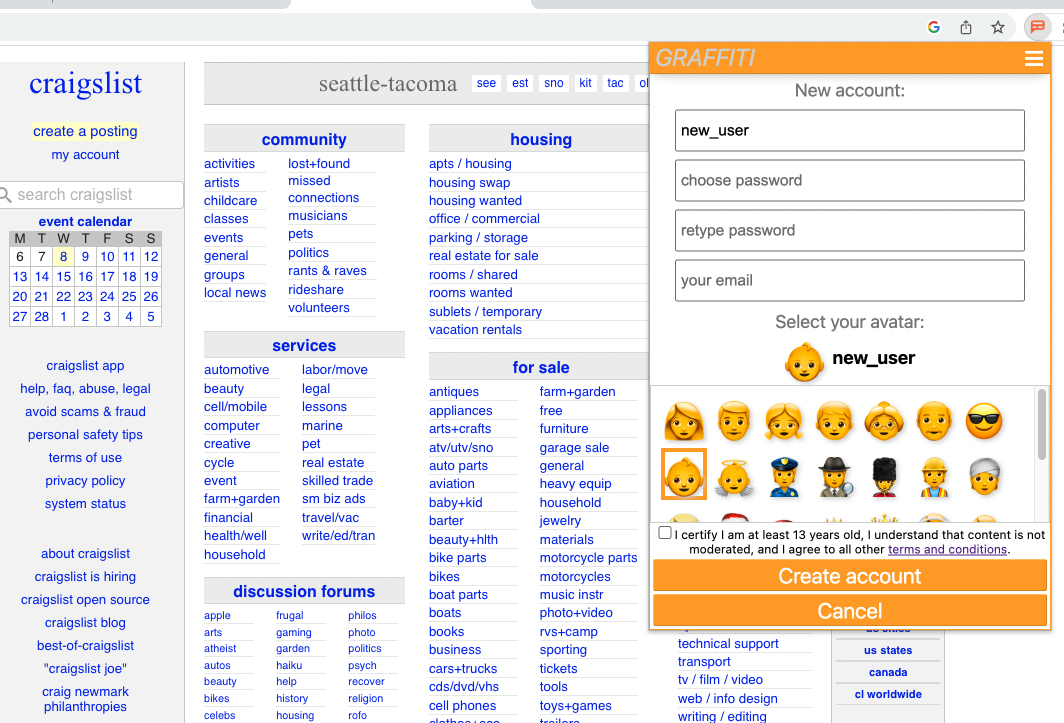Image resolution: width=1064 pixels, height=723 pixels.
Task: Click the craigslist search magnifier icon
Action: click(x=6, y=196)
